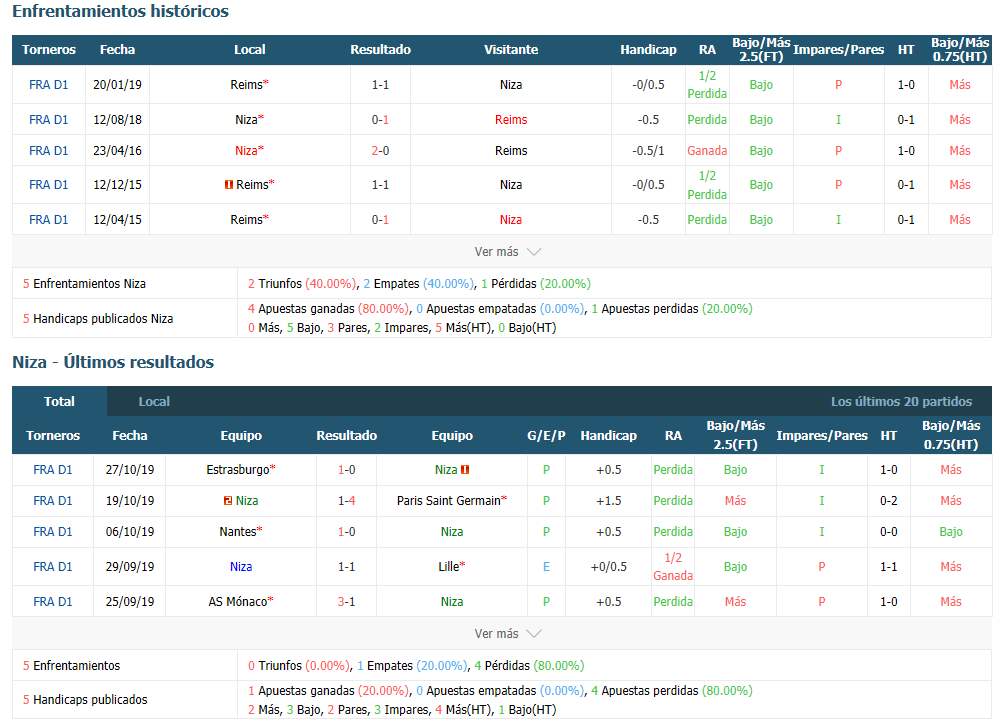Switch to the Local tab
Screen dimensions: 1003x727
coord(154,402)
